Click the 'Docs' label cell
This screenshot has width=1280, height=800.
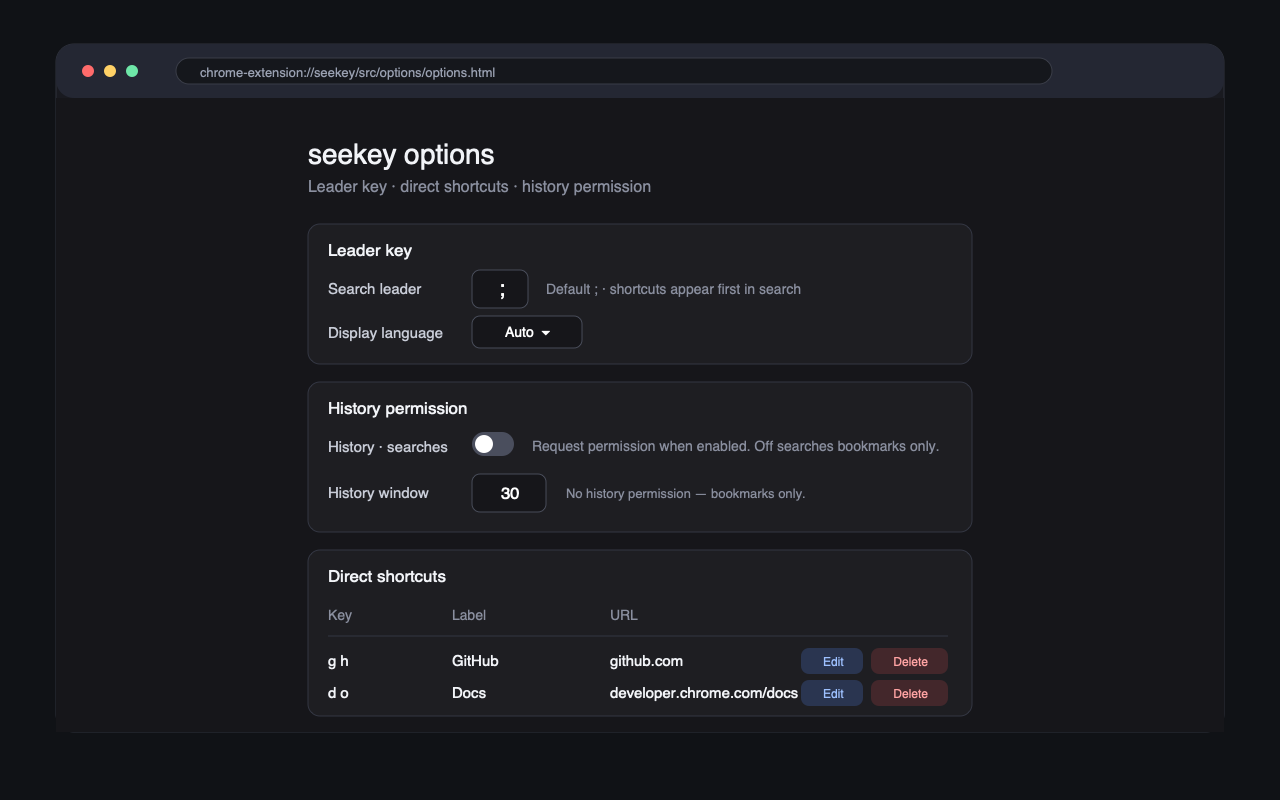[469, 693]
